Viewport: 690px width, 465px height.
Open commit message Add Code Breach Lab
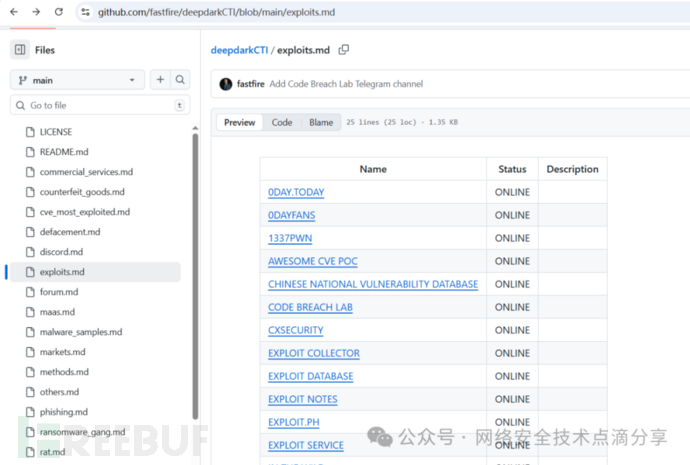click(x=346, y=84)
